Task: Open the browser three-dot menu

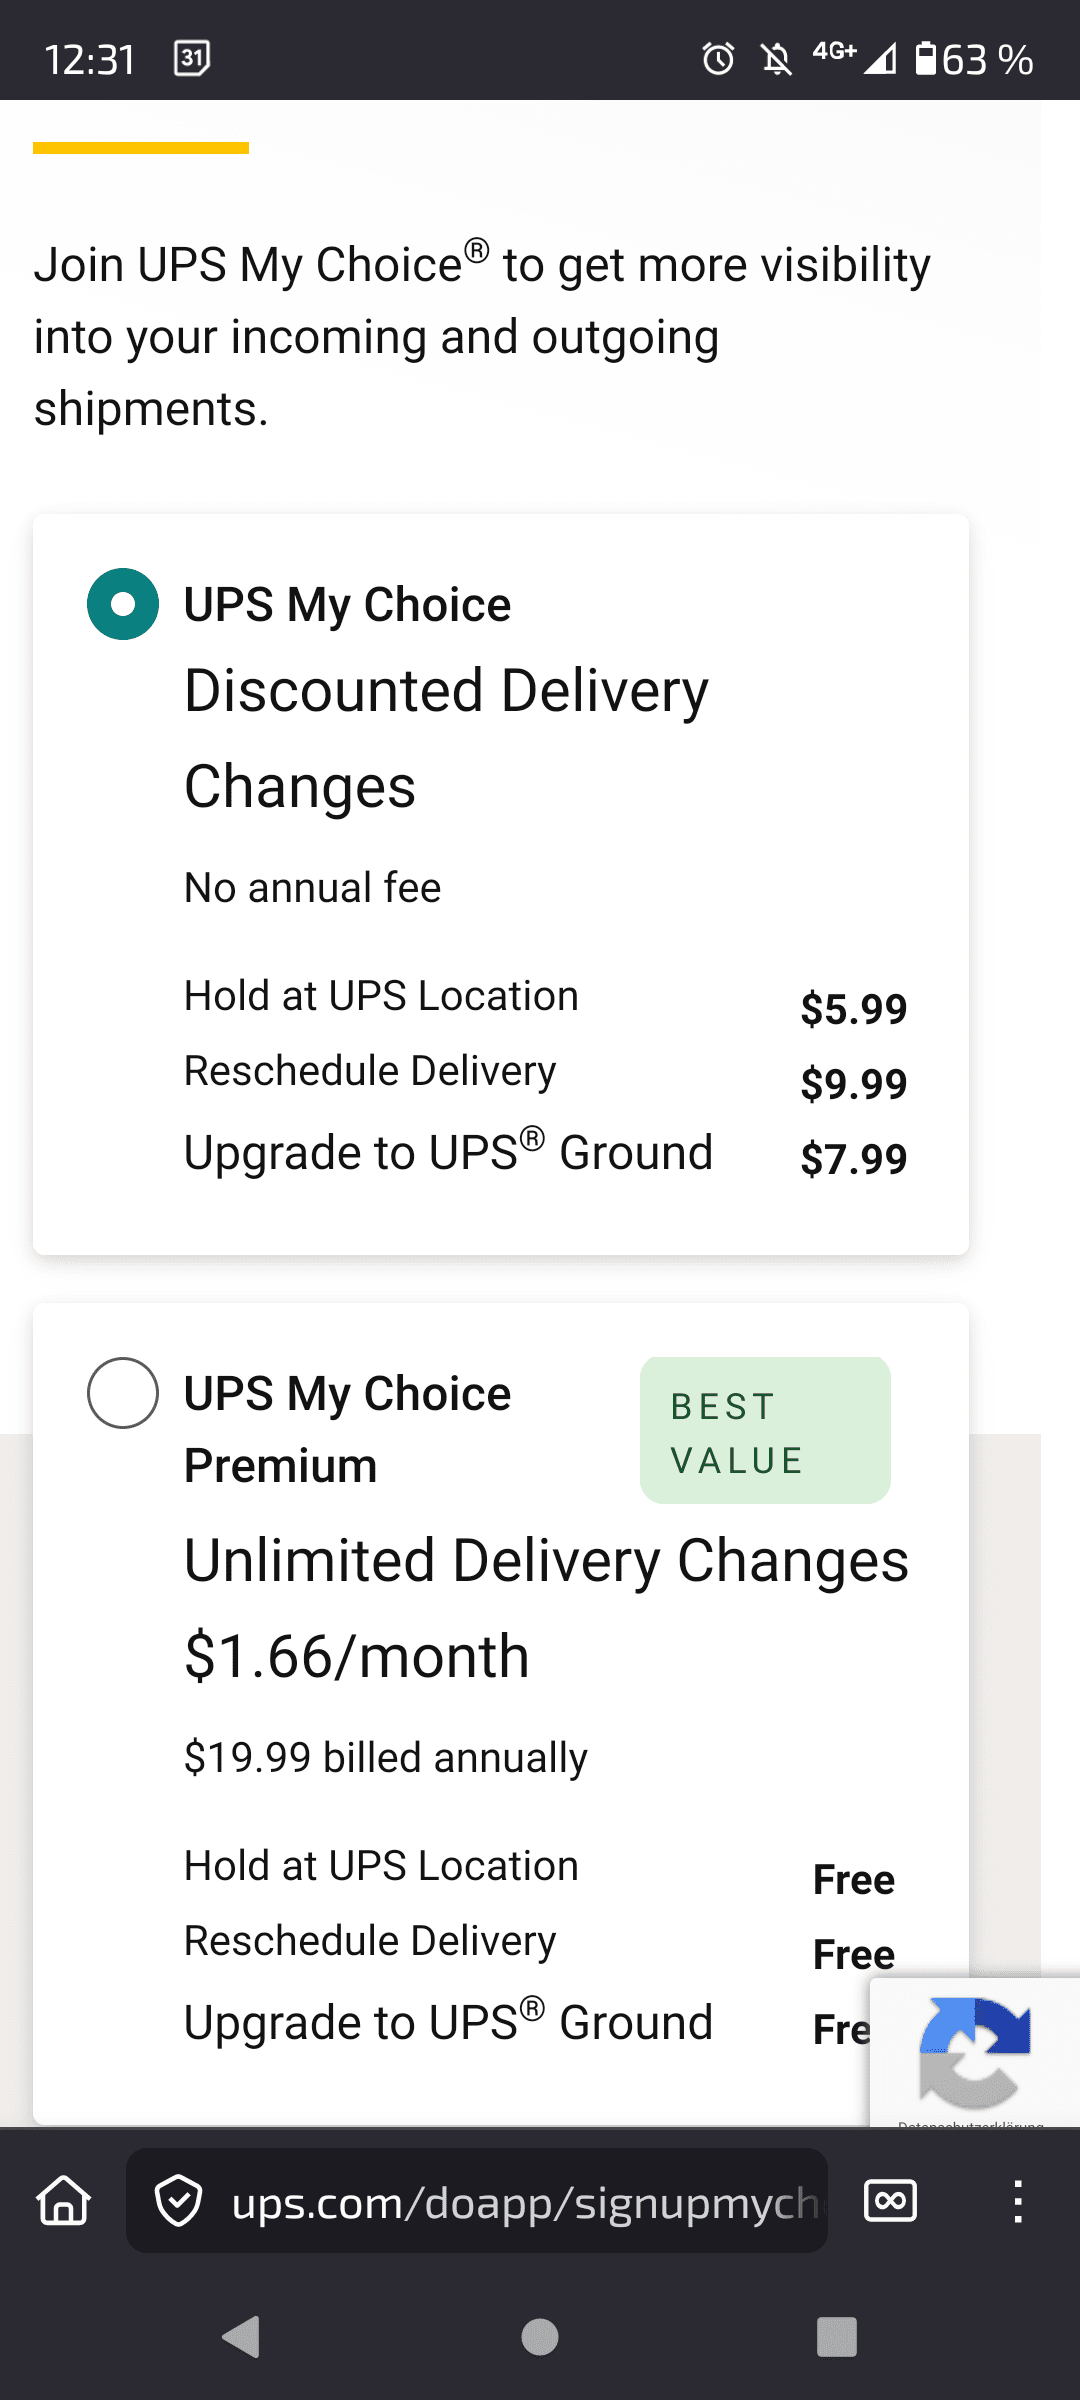Action: click(x=1017, y=2201)
